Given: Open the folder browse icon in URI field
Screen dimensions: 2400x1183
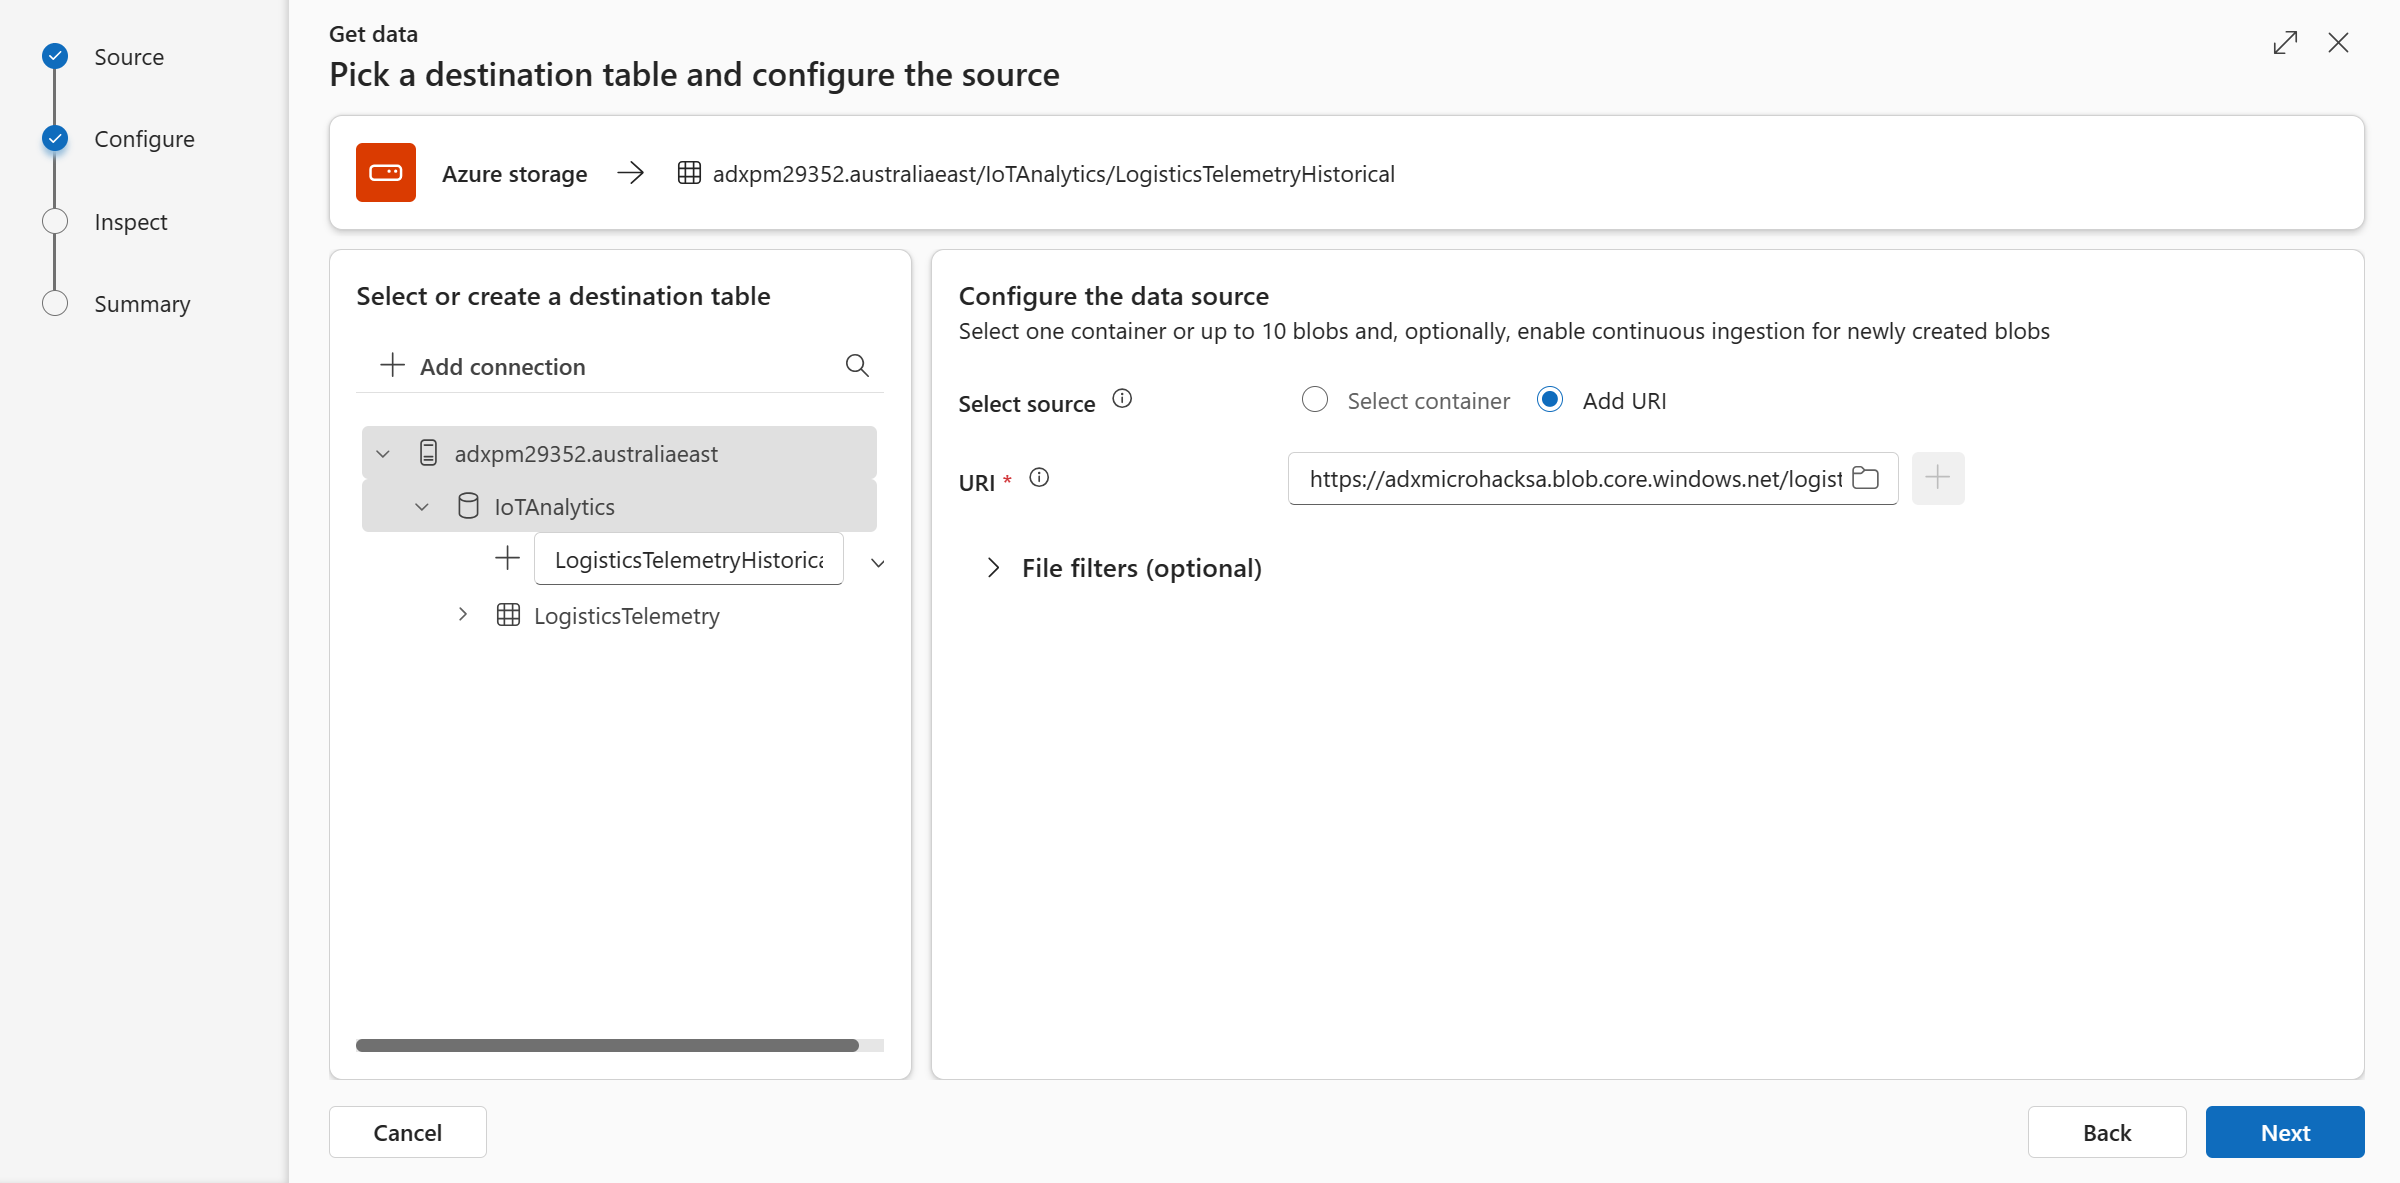Looking at the screenshot, I should (1866, 478).
